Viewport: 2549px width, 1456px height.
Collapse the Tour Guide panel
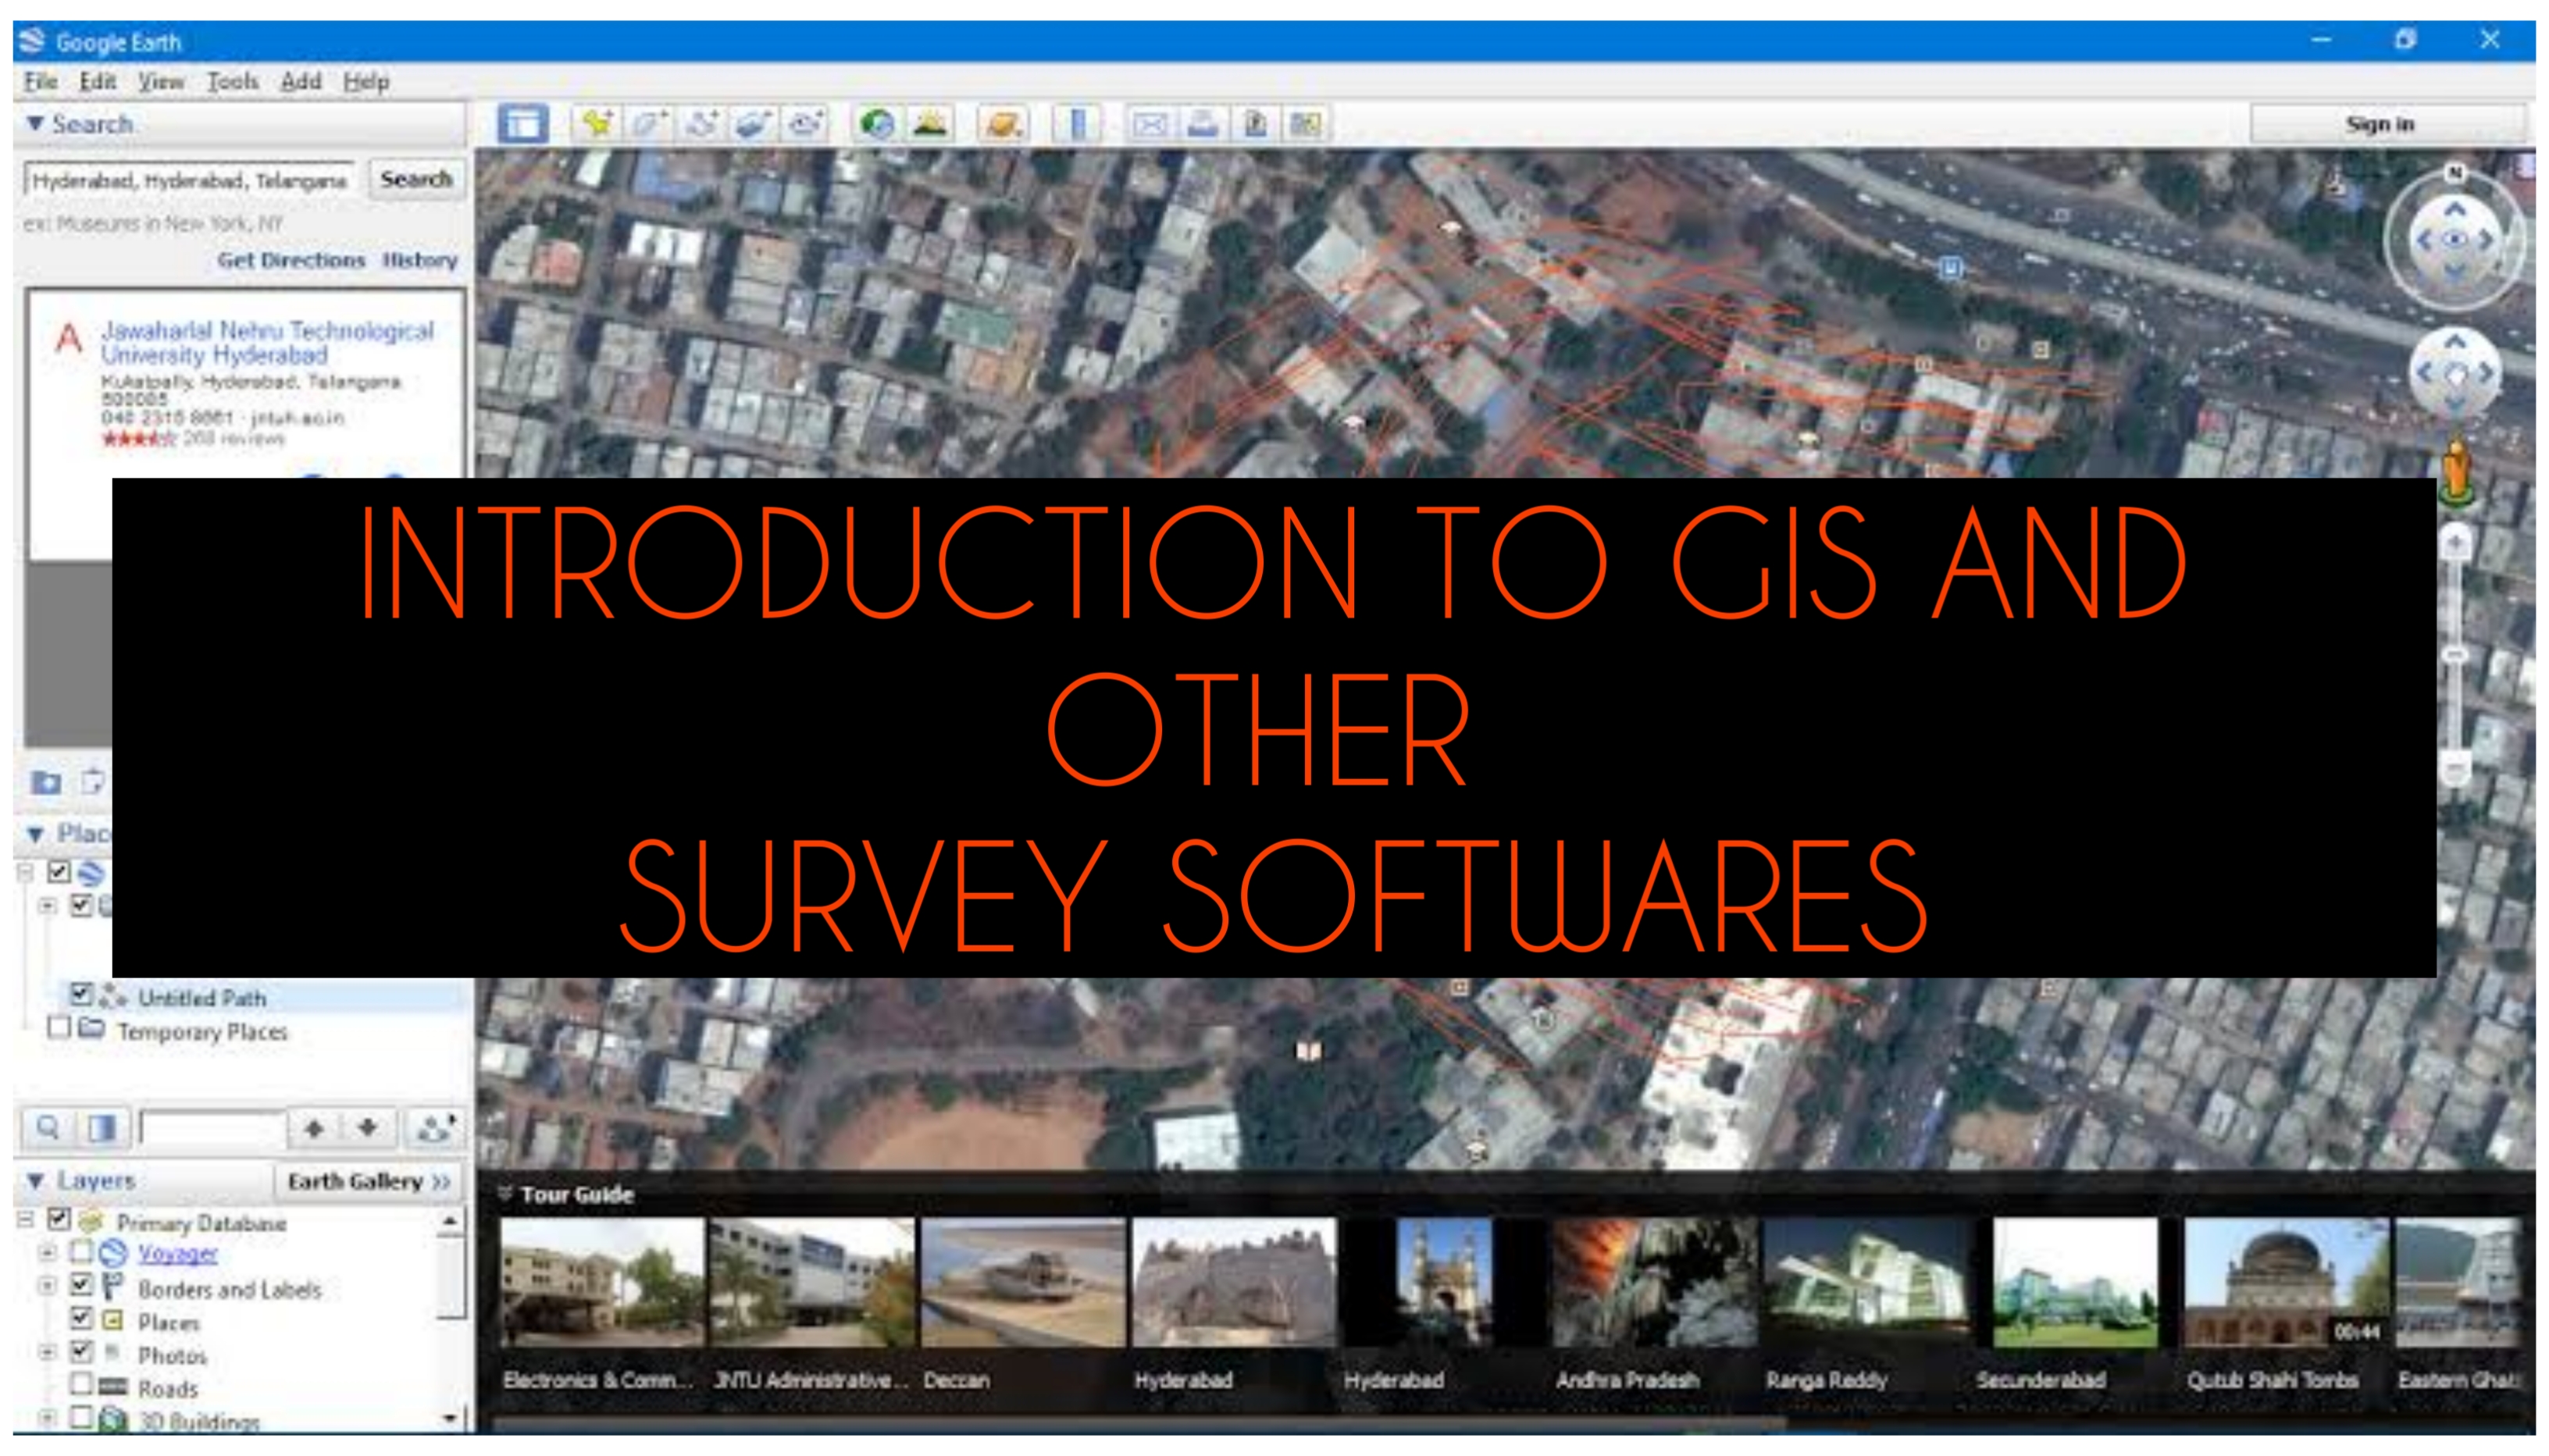(506, 1192)
